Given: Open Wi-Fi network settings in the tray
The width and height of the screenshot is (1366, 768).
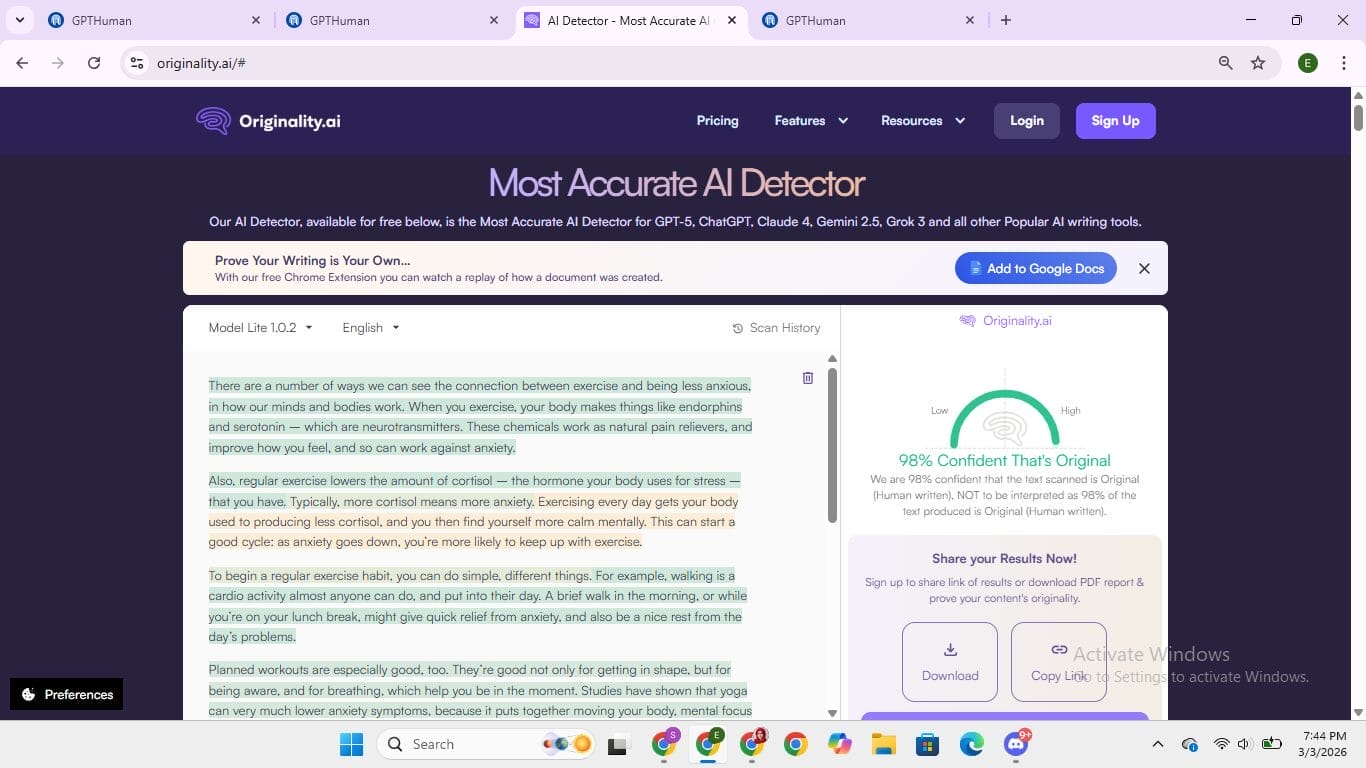Looking at the screenshot, I should click(x=1221, y=744).
